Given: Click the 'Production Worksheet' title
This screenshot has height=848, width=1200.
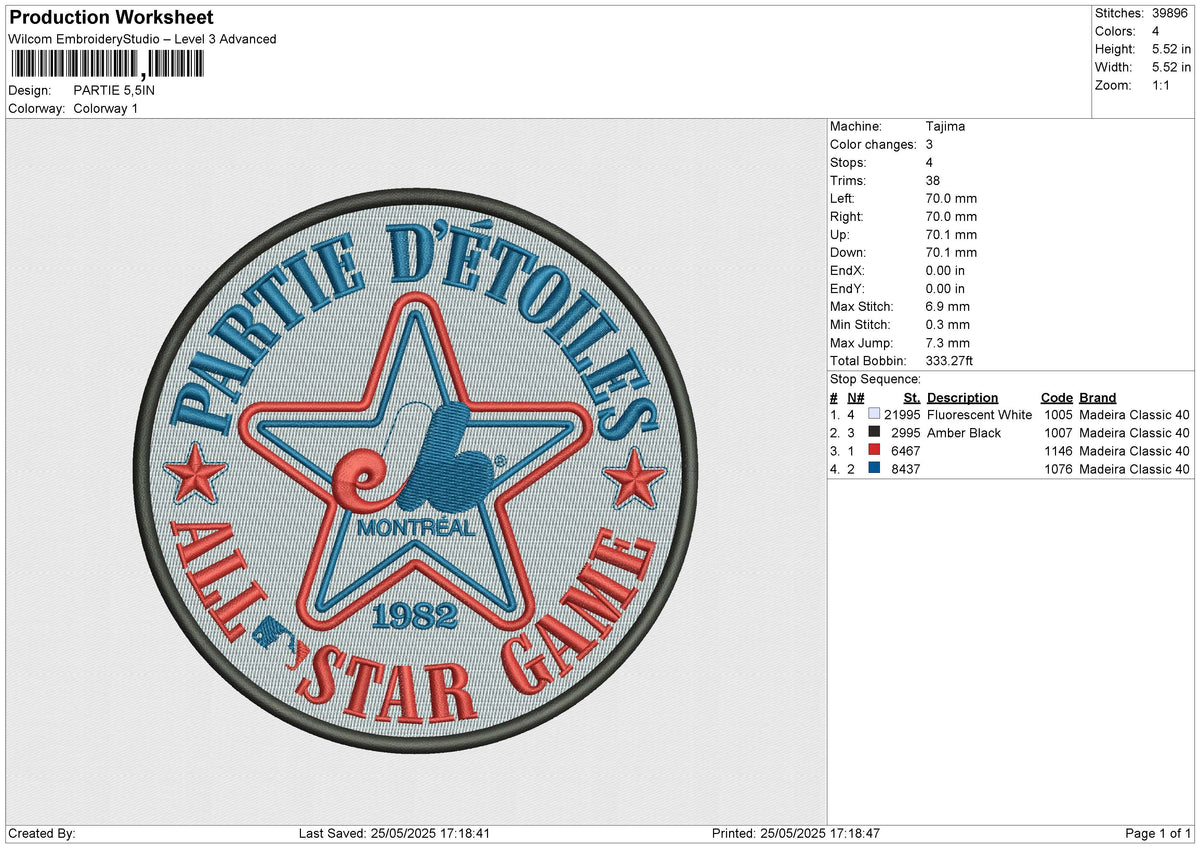Looking at the screenshot, I should pos(111,18).
